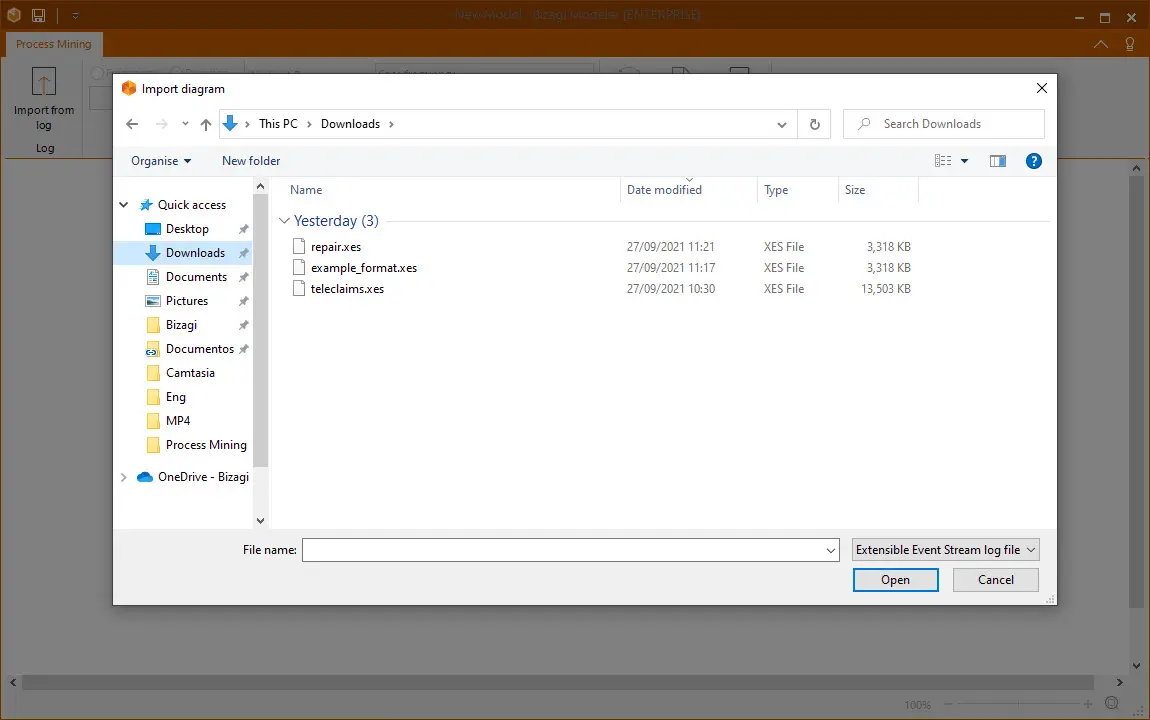Open the File name dropdown arrow

pyautogui.click(x=831, y=550)
